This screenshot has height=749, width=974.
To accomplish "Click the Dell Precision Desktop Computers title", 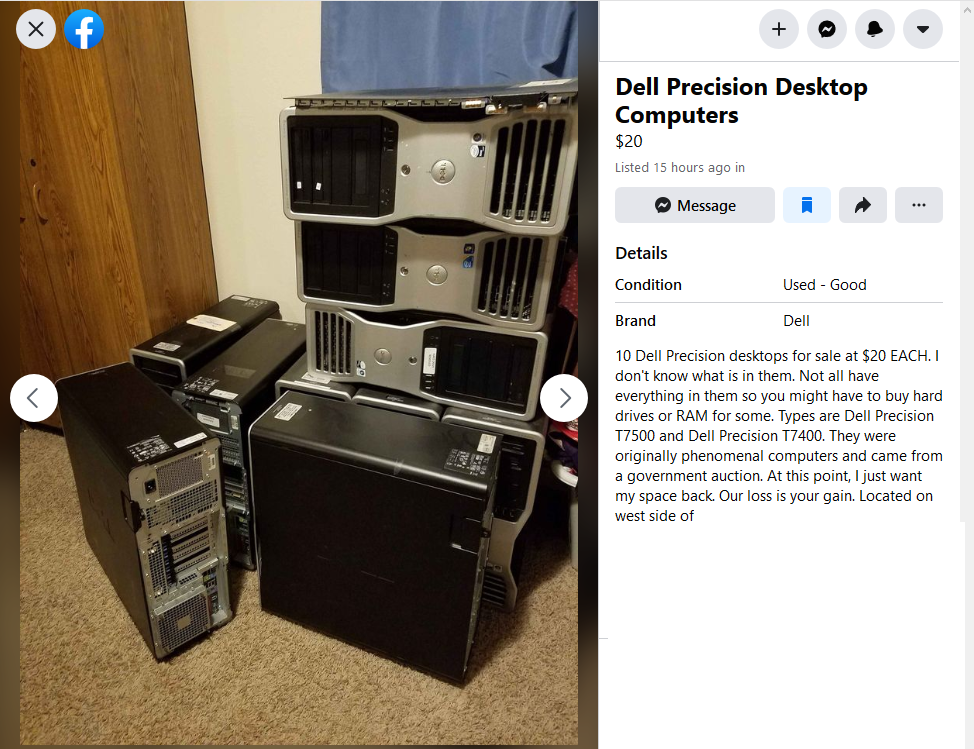I will coord(741,101).
